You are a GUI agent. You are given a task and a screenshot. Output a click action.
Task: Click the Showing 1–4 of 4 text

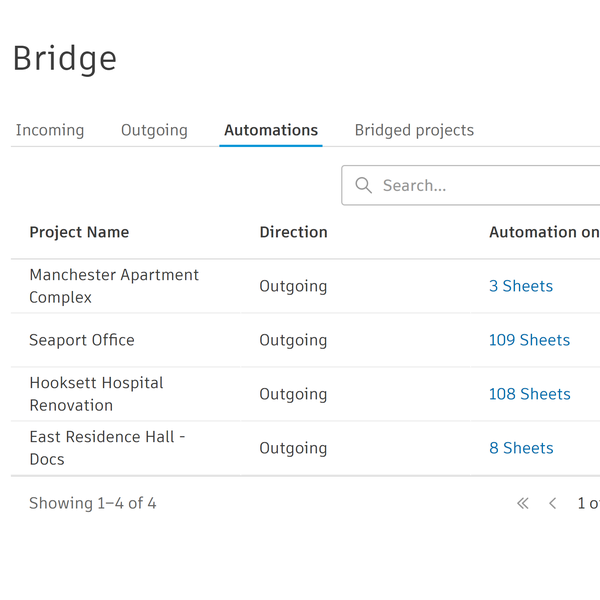(x=93, y=504)
